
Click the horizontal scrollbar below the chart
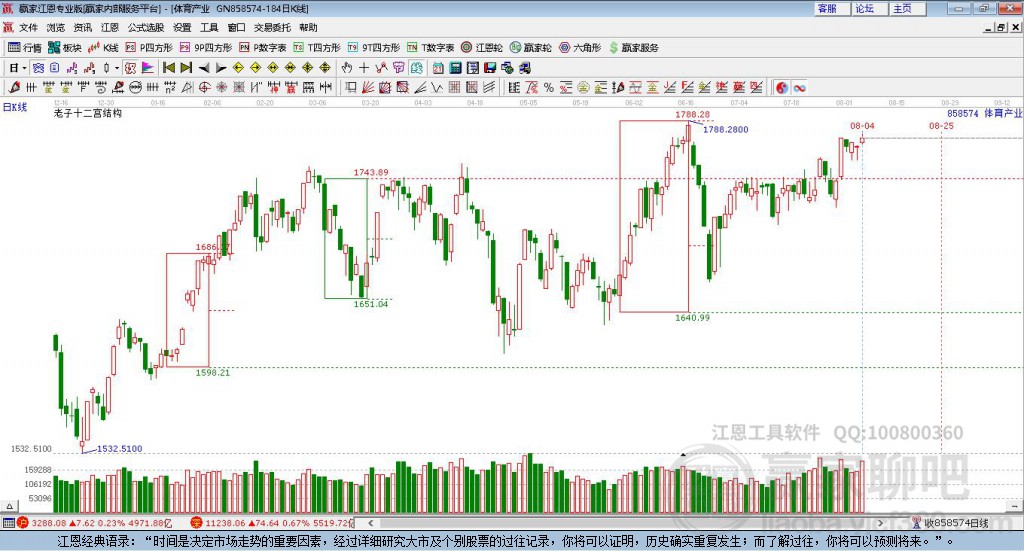pos(625,523)
